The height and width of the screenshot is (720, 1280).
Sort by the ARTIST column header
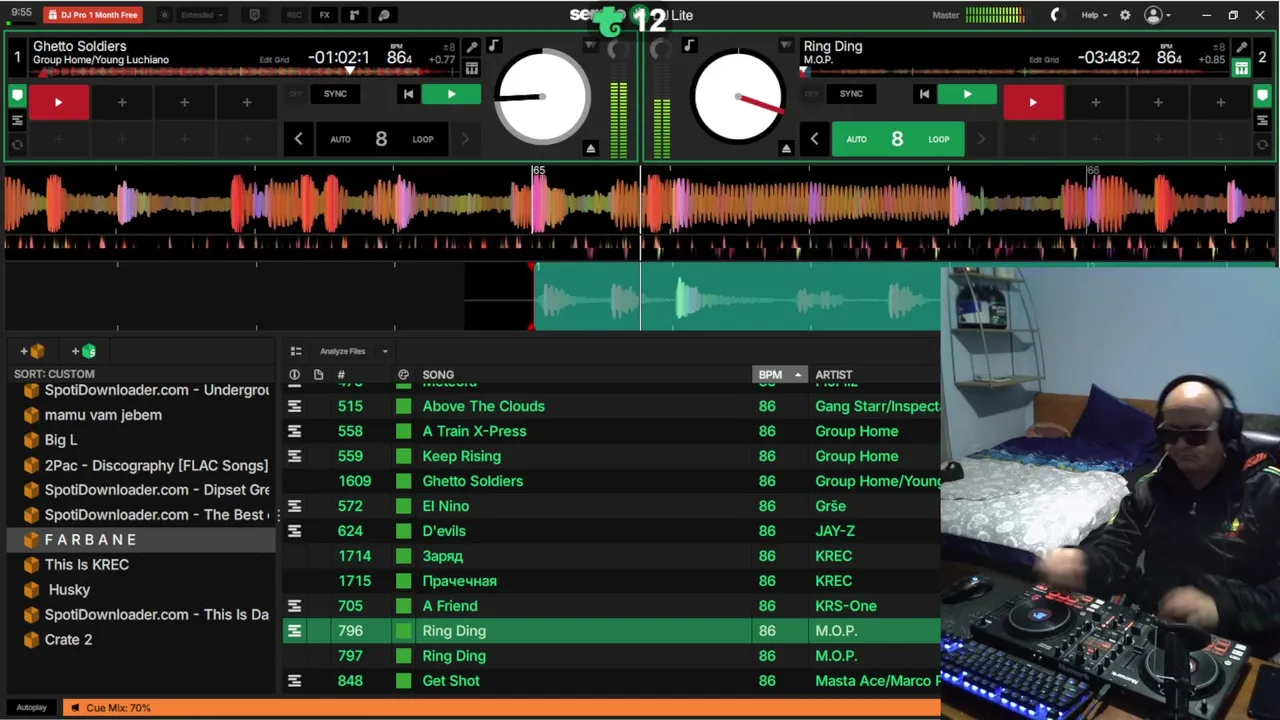click(x=834, y=375)
